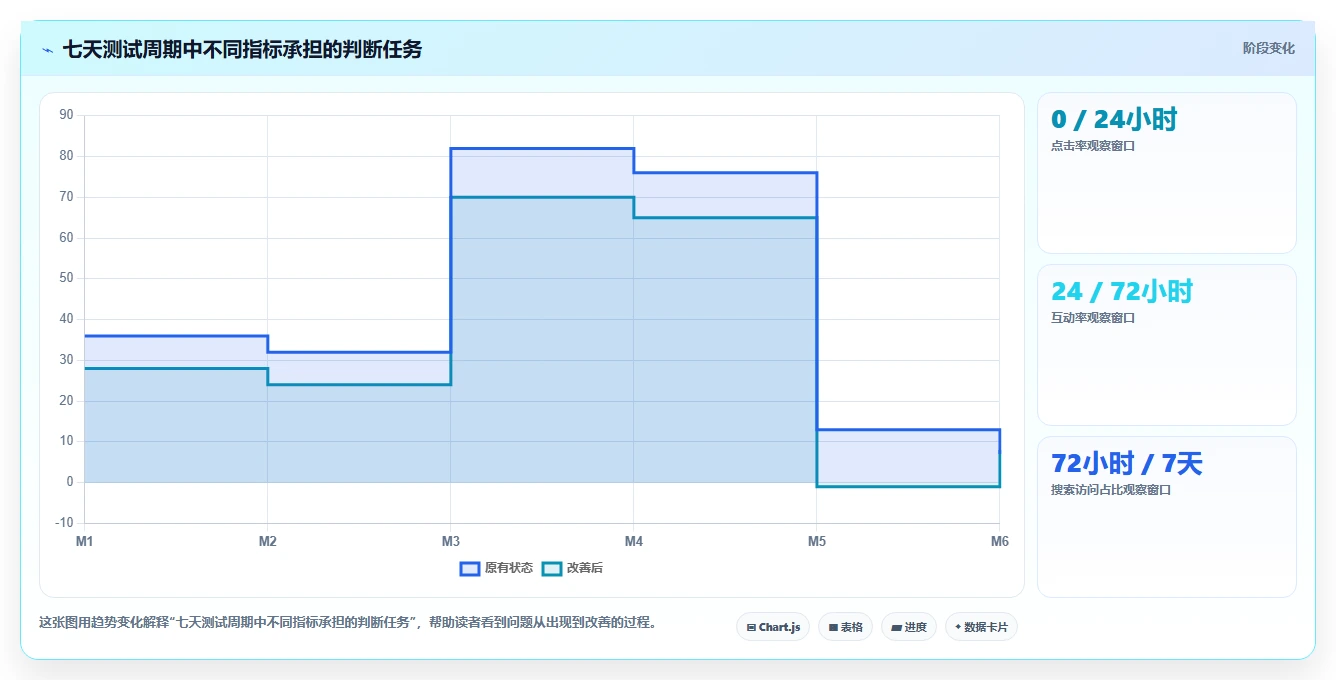The width and height of the screenshot is (1336, 680).
Task: Click the 90 y-axis value
Action: point(67,115)
